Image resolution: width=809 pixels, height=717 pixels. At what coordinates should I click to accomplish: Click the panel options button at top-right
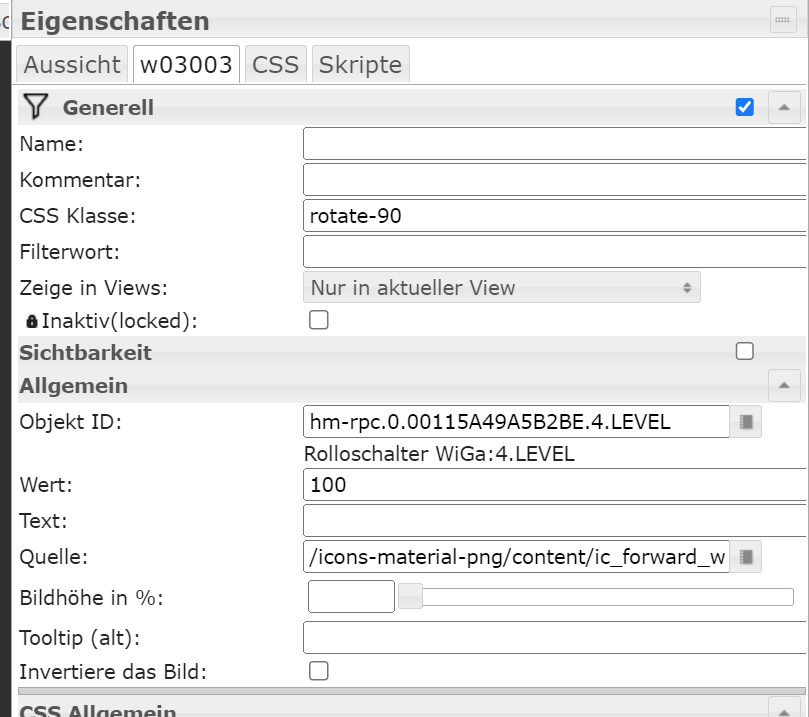(783, 20)
